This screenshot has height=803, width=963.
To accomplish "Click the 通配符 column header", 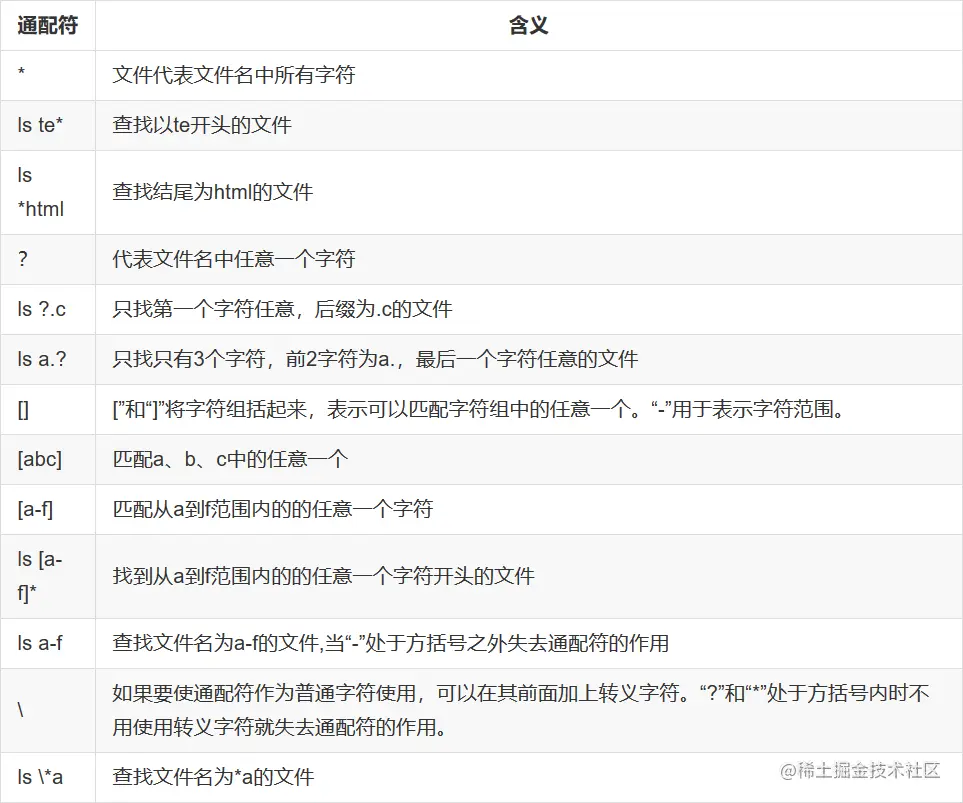I will [x=48, y=25].
